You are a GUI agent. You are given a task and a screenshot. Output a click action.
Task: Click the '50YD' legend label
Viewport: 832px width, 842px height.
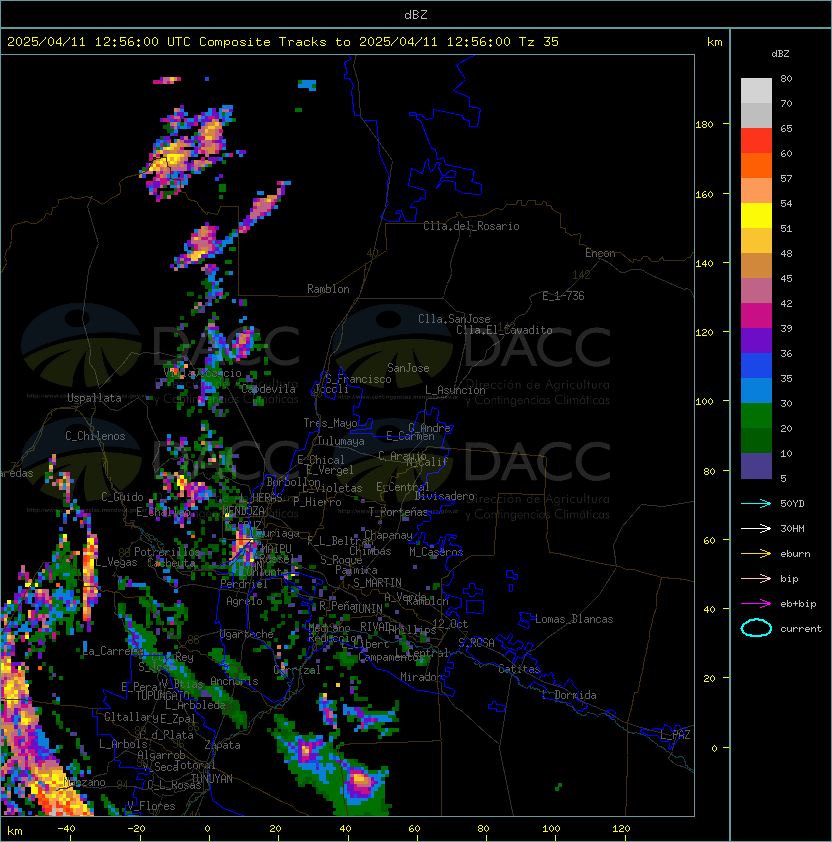[x=792, y=504]
